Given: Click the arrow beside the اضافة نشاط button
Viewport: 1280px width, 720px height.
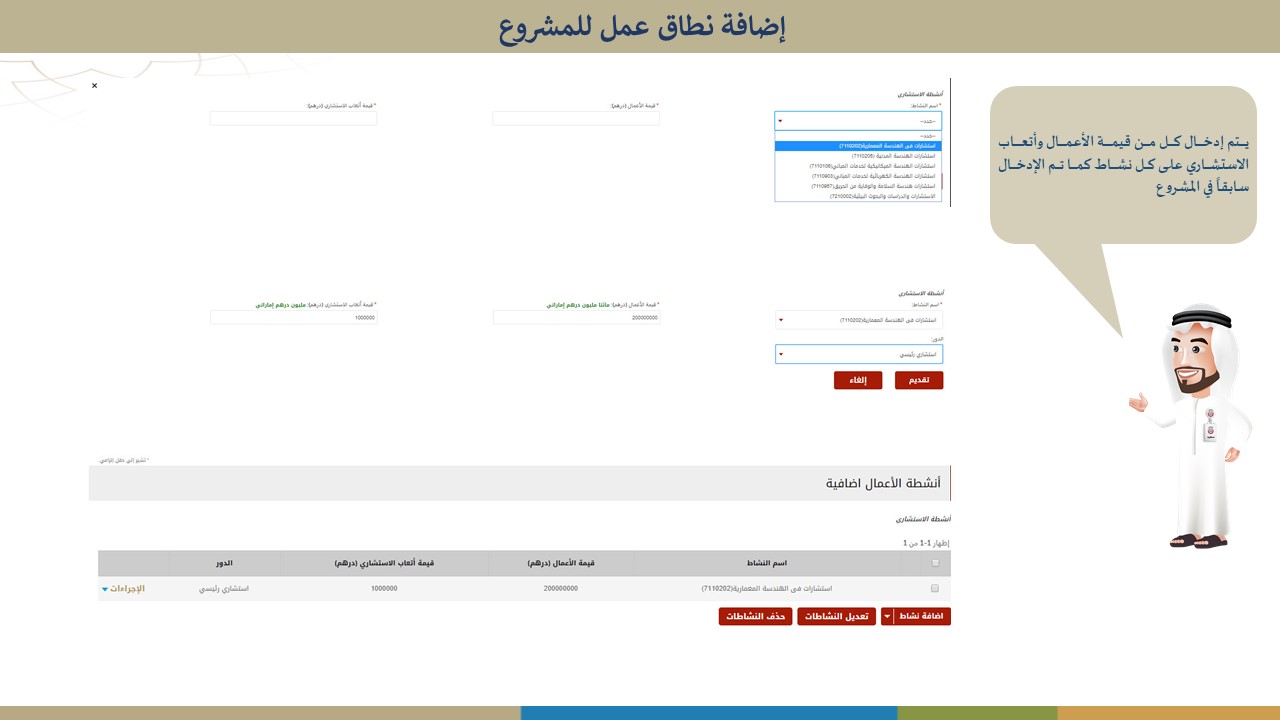Looking at the screenshot, I should (x=887, y=617).
